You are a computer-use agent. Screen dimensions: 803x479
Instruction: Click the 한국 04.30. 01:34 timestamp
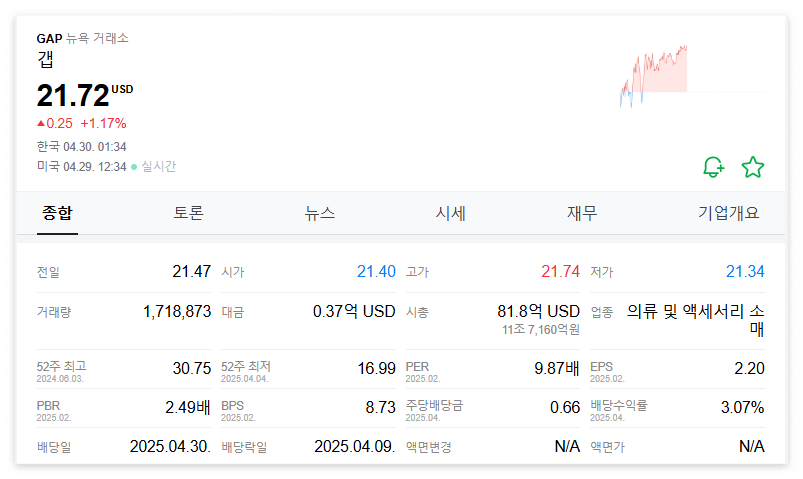(x=81, y=147)
